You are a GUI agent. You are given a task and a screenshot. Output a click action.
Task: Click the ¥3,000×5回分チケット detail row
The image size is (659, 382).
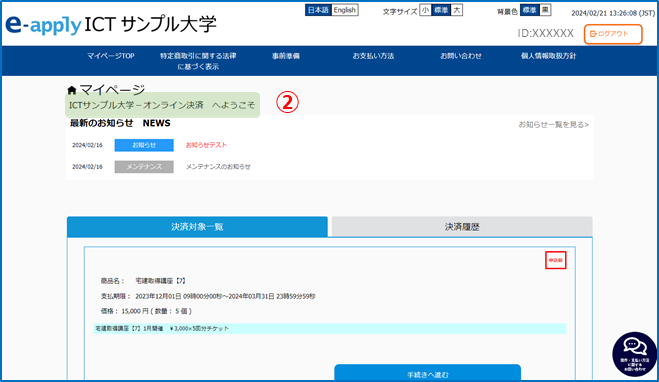pos(330,329)
